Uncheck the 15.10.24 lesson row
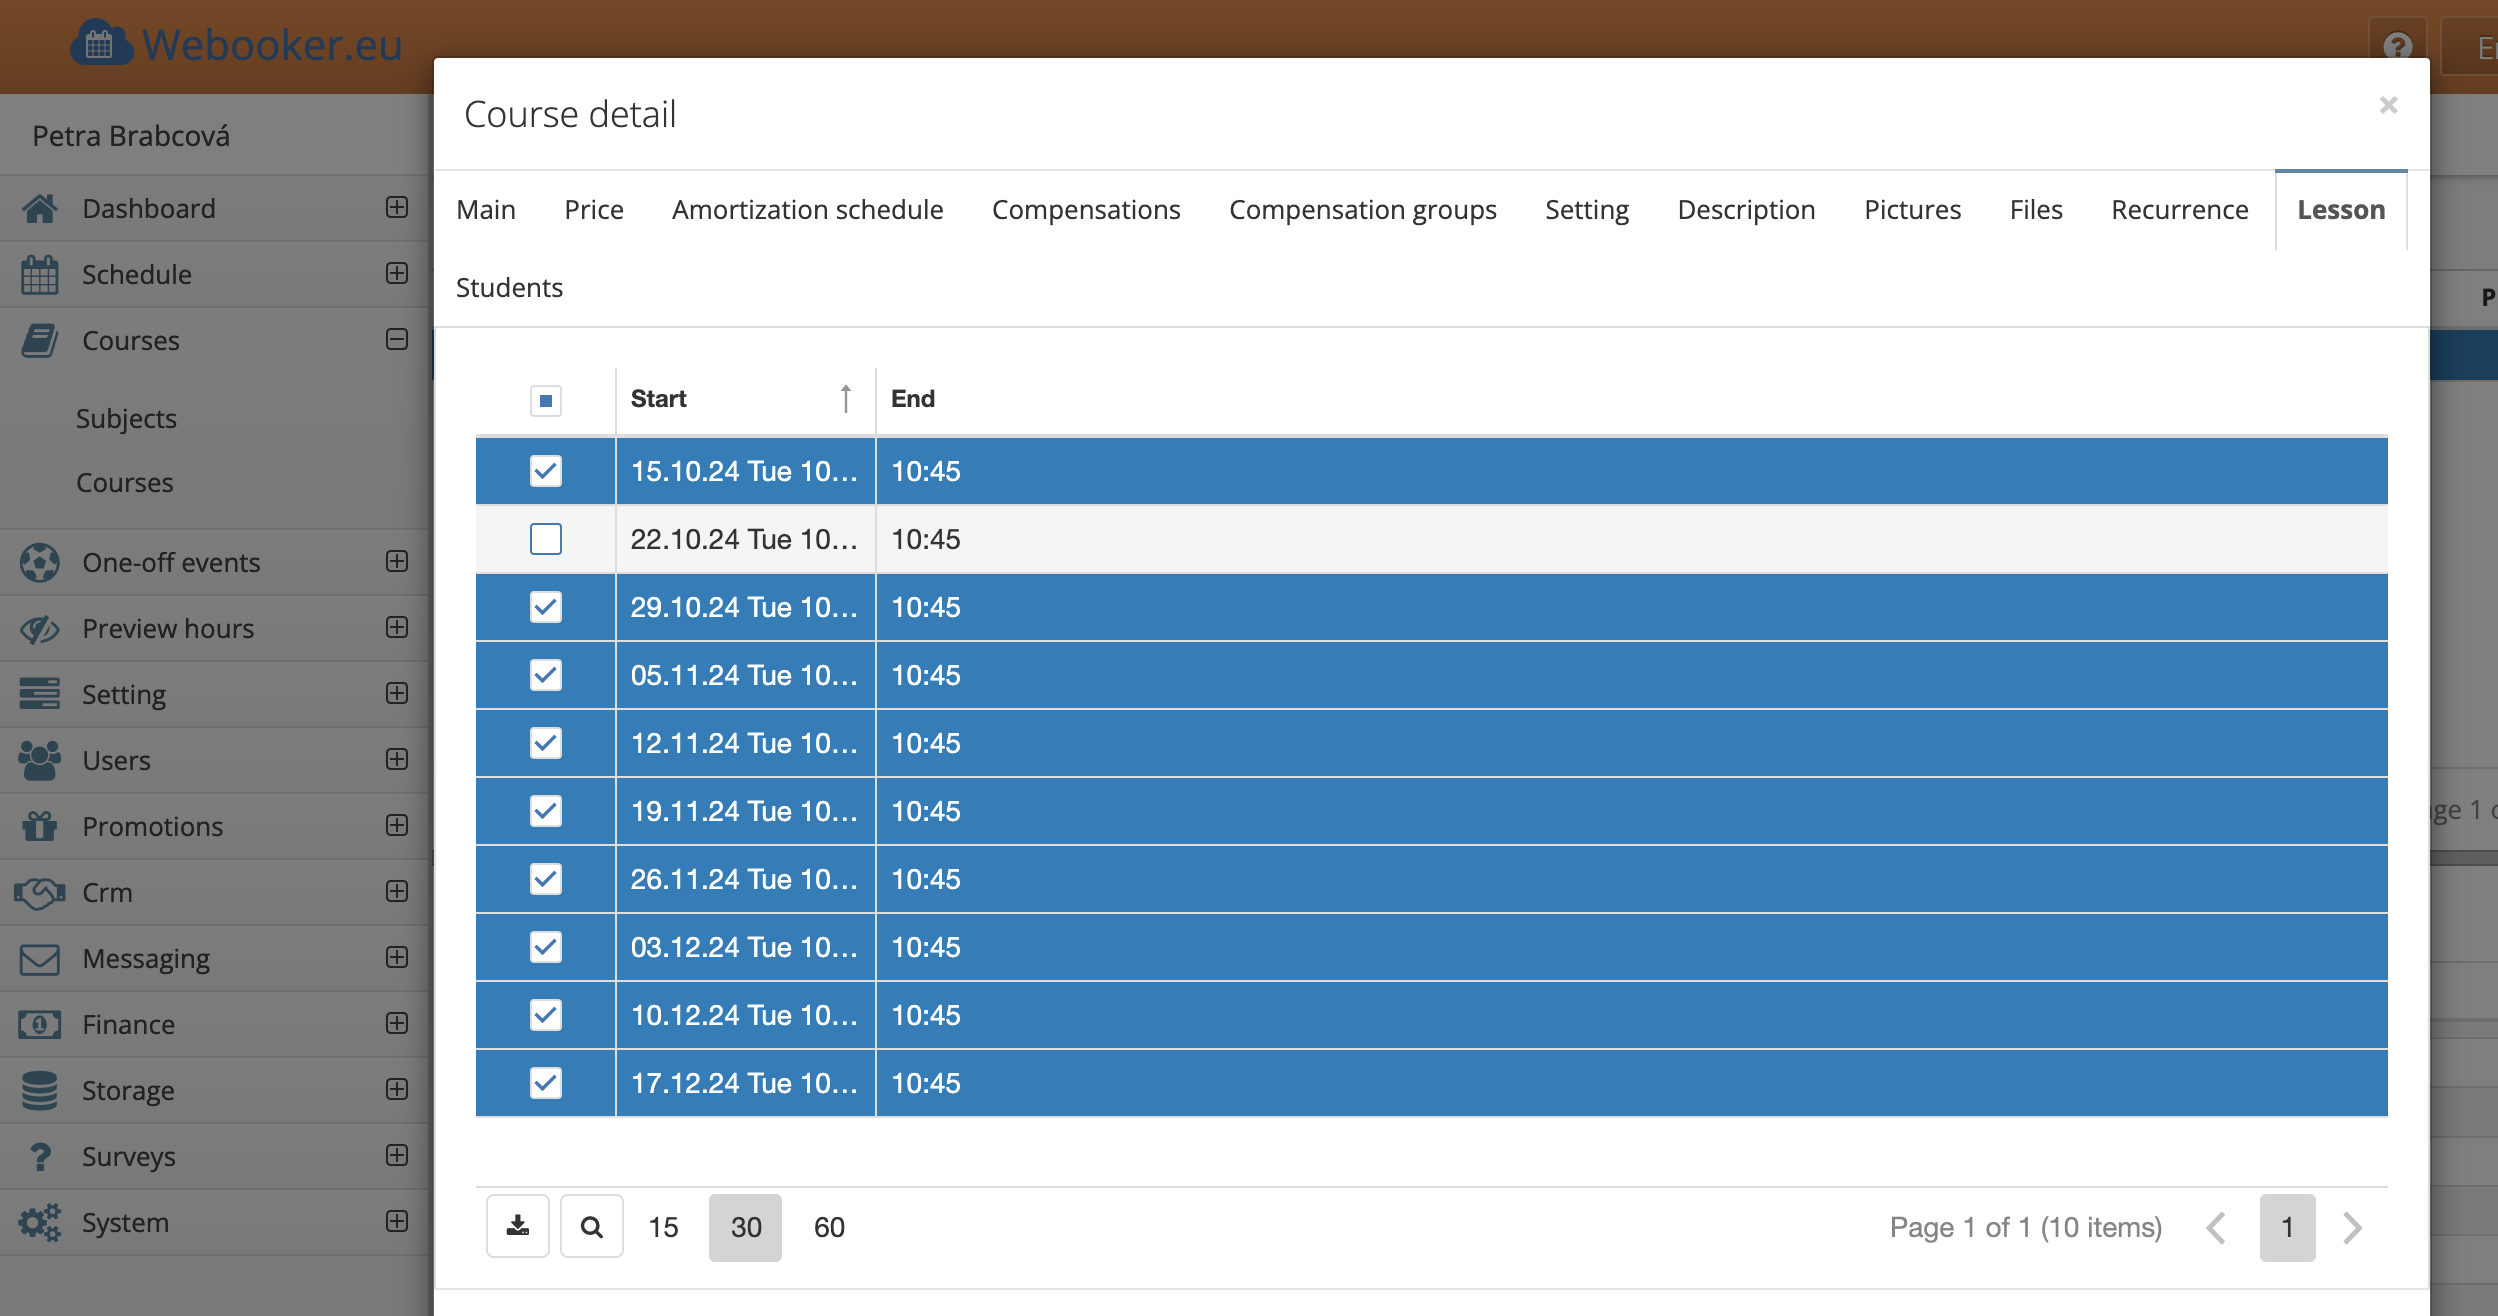Image resolution: width=2498 pixels, height=1316 pixels. [545, 471]
